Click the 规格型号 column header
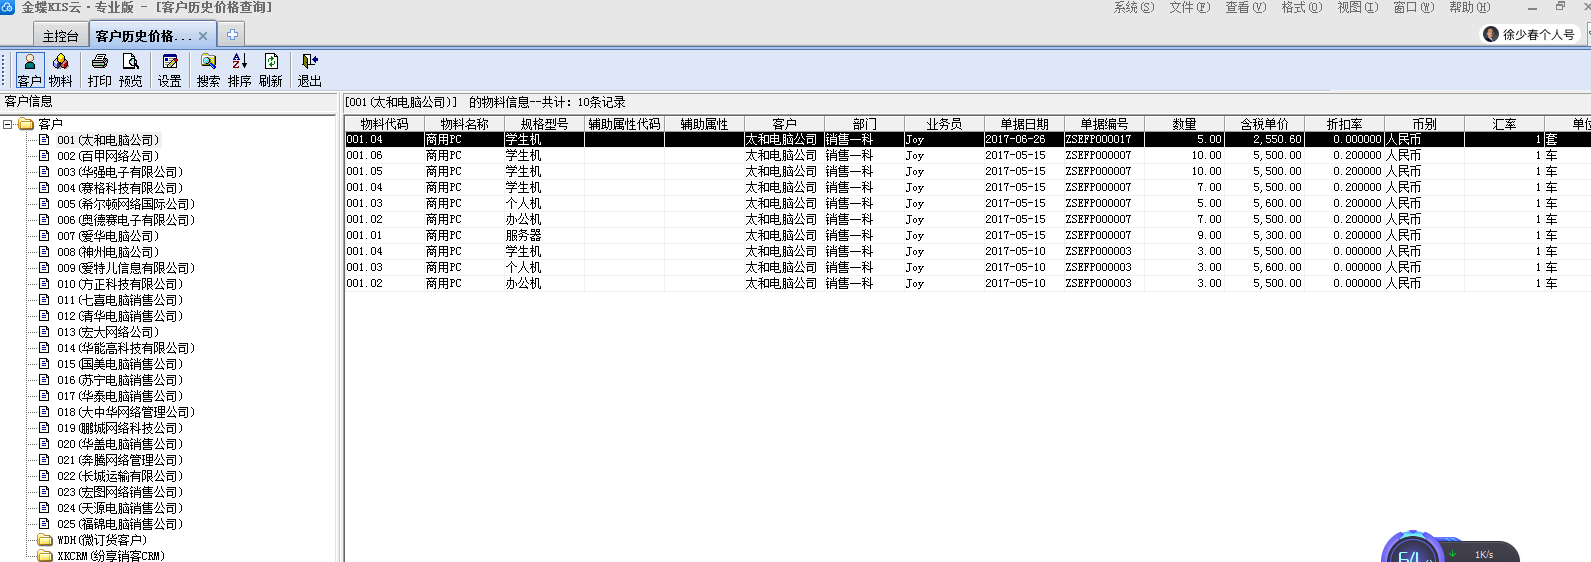Viewport: 1591px width, 562px height. click(545, 124)
